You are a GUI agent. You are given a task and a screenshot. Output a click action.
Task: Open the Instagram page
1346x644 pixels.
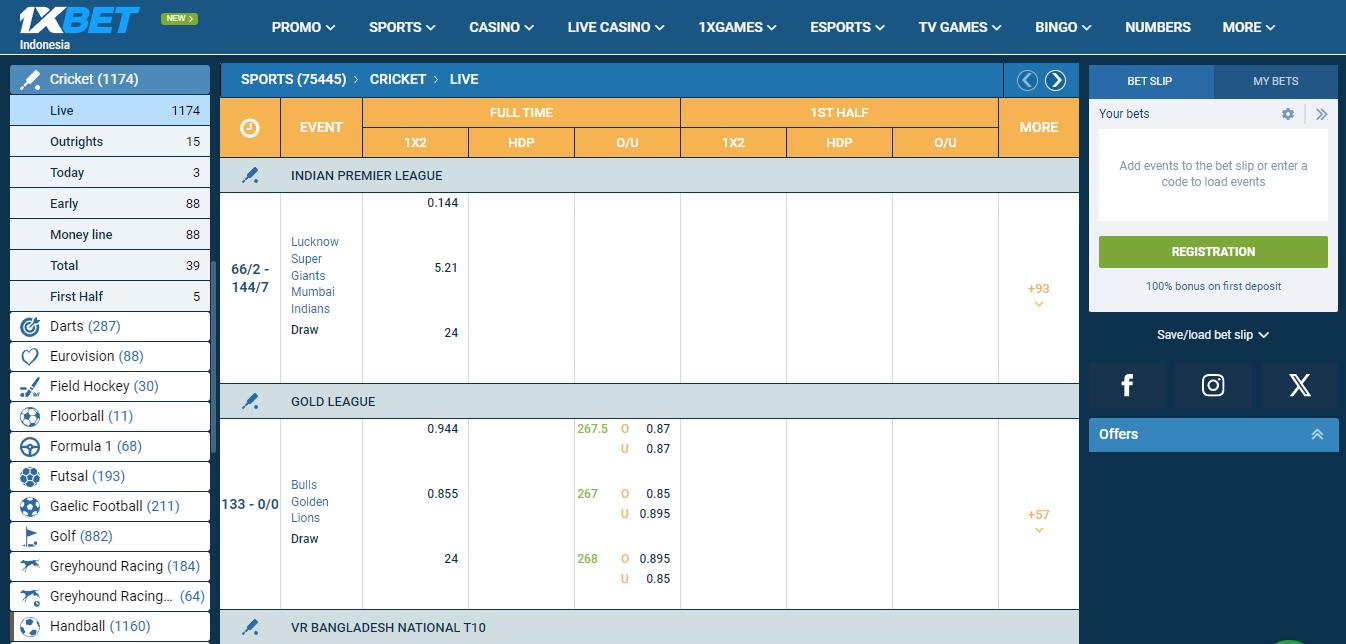(1213, 385)
